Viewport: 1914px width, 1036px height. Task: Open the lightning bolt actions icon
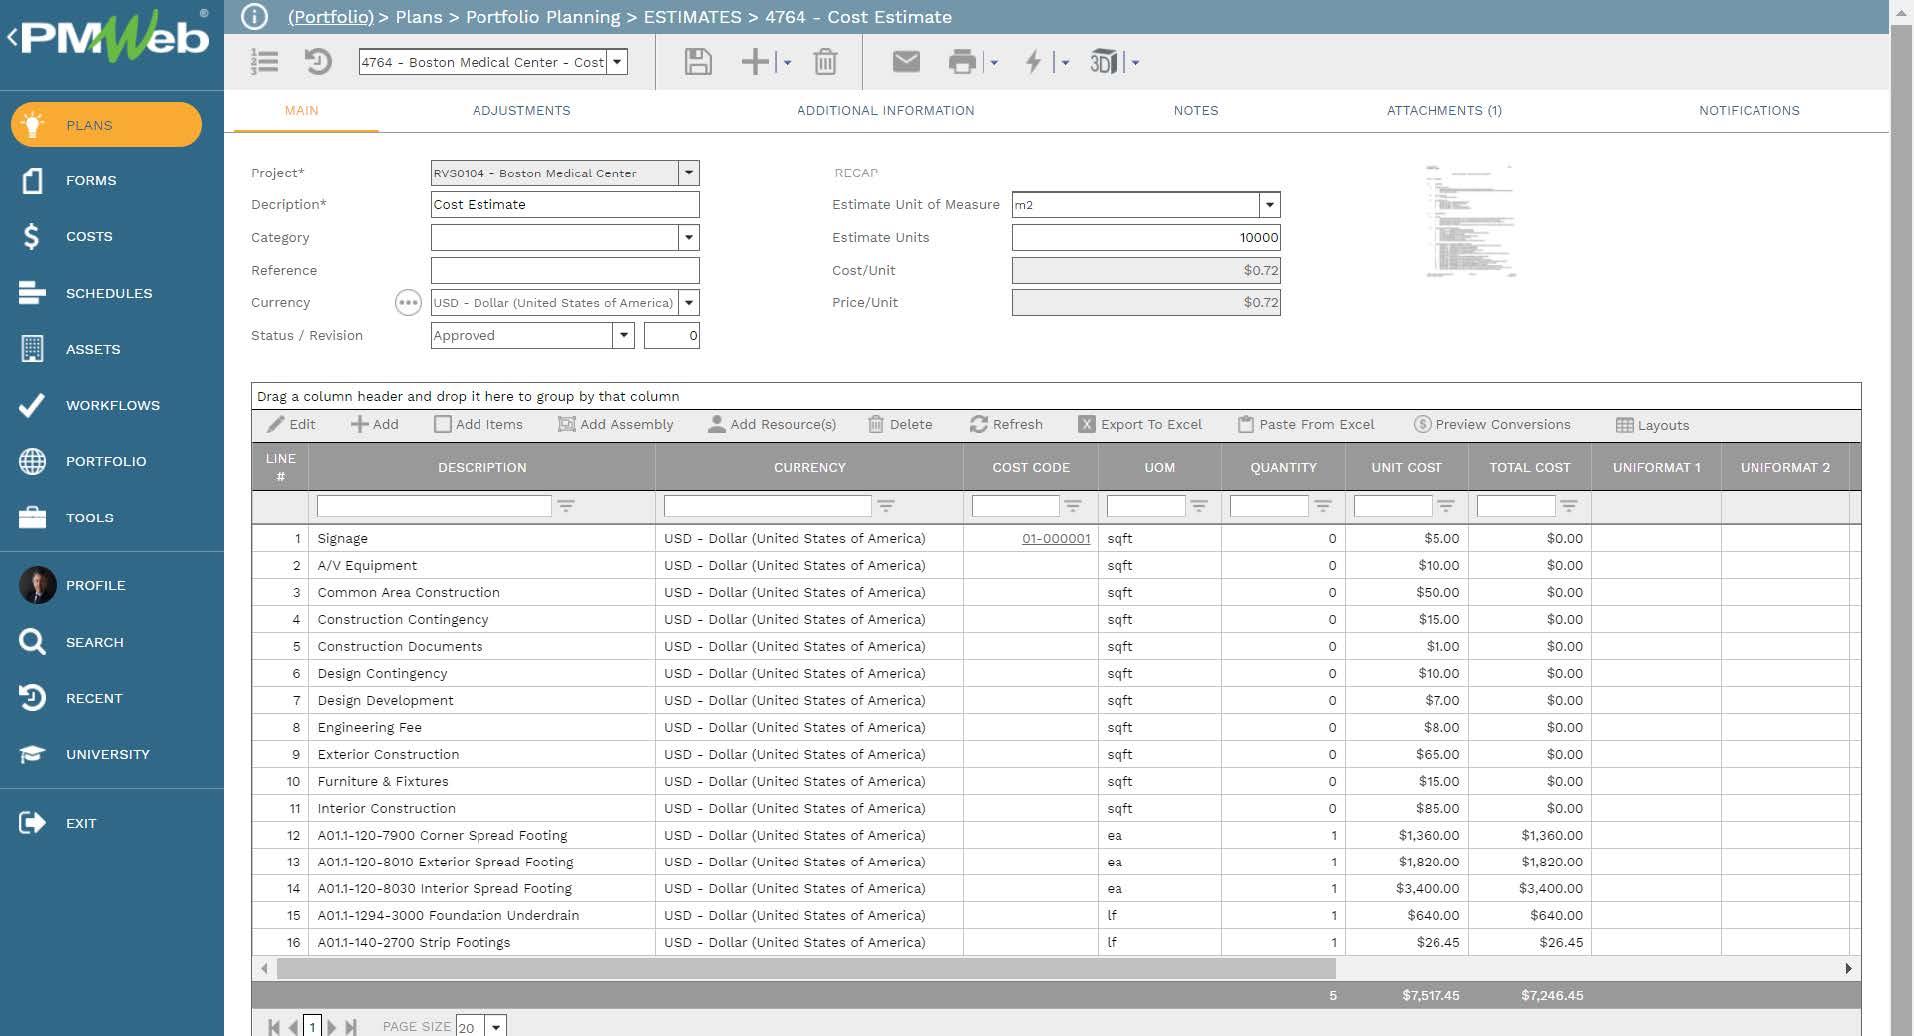(x=1034, y=62)
